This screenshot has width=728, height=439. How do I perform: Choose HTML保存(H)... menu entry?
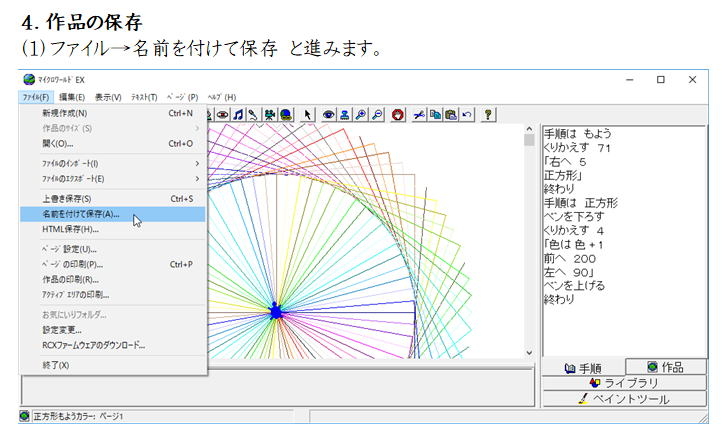(x=113, y=230)
